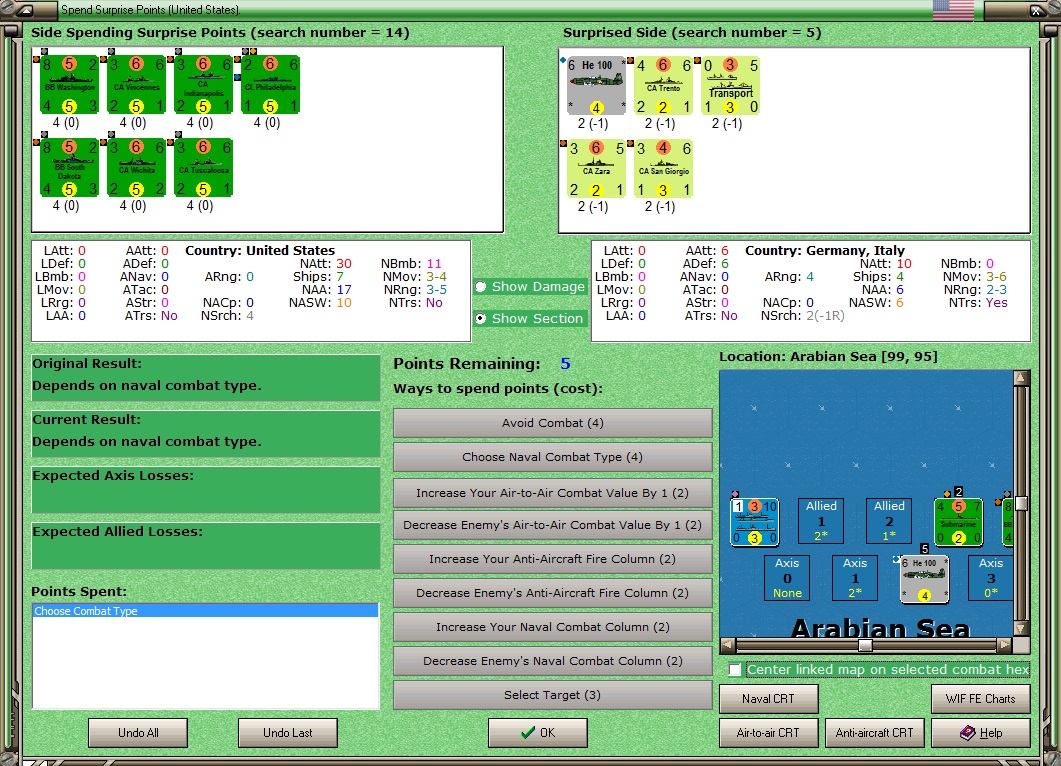Click the He 100 unit on Arabian Sea map

coord(924,579)
